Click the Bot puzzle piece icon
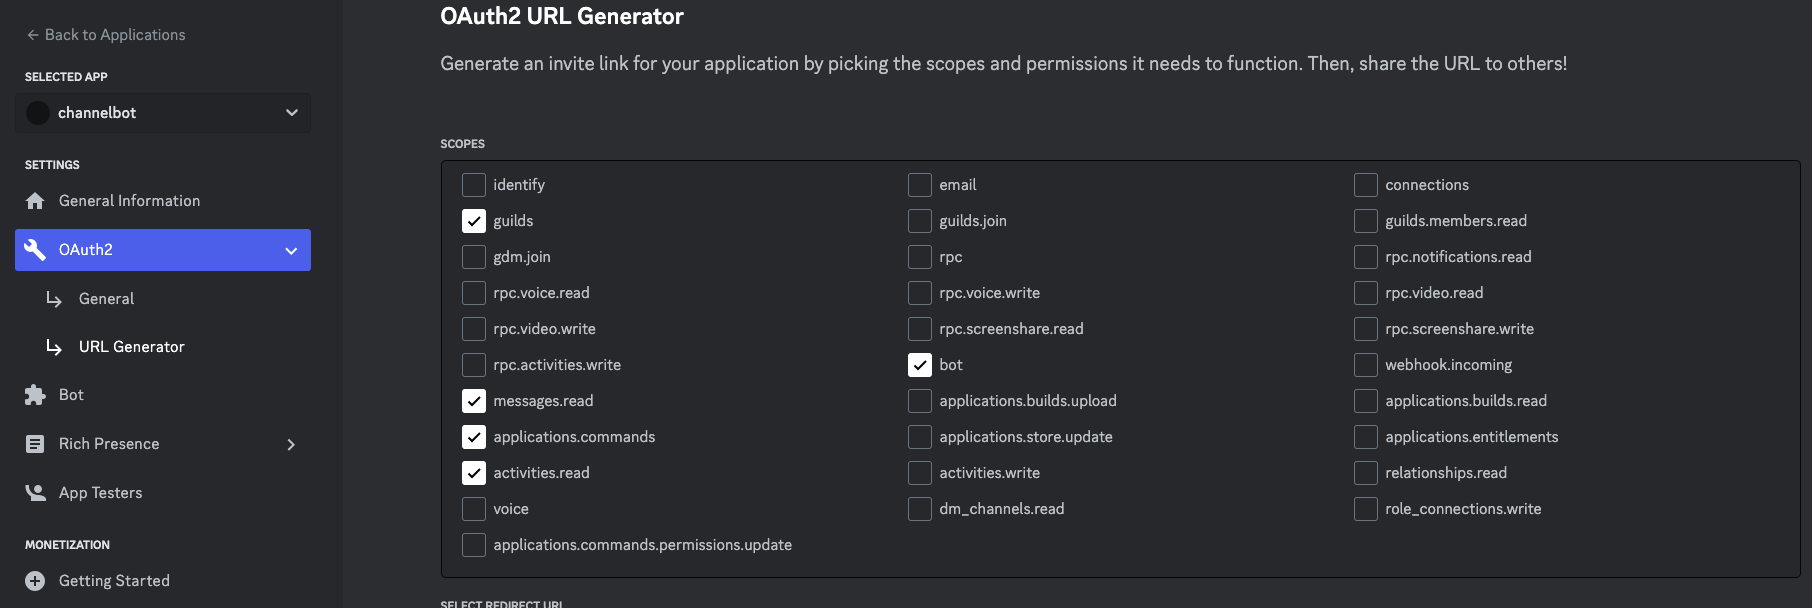This screenshot has width=1812, height=608. pyautogui.click(x=35, y=395)
